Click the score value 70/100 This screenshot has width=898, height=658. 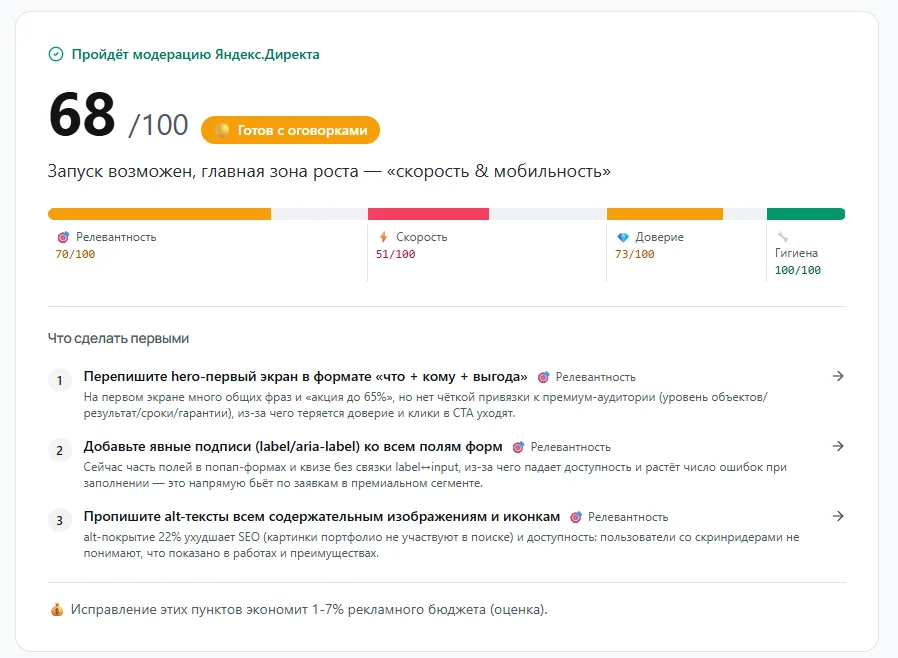pos(75,254)
